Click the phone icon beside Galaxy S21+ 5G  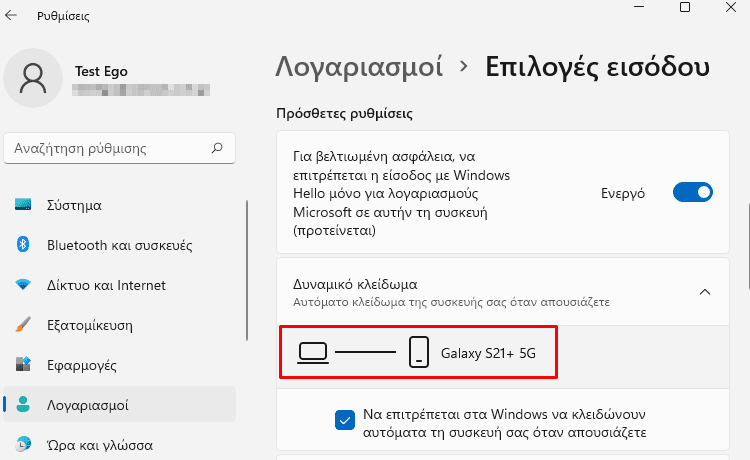coord(419,352)
